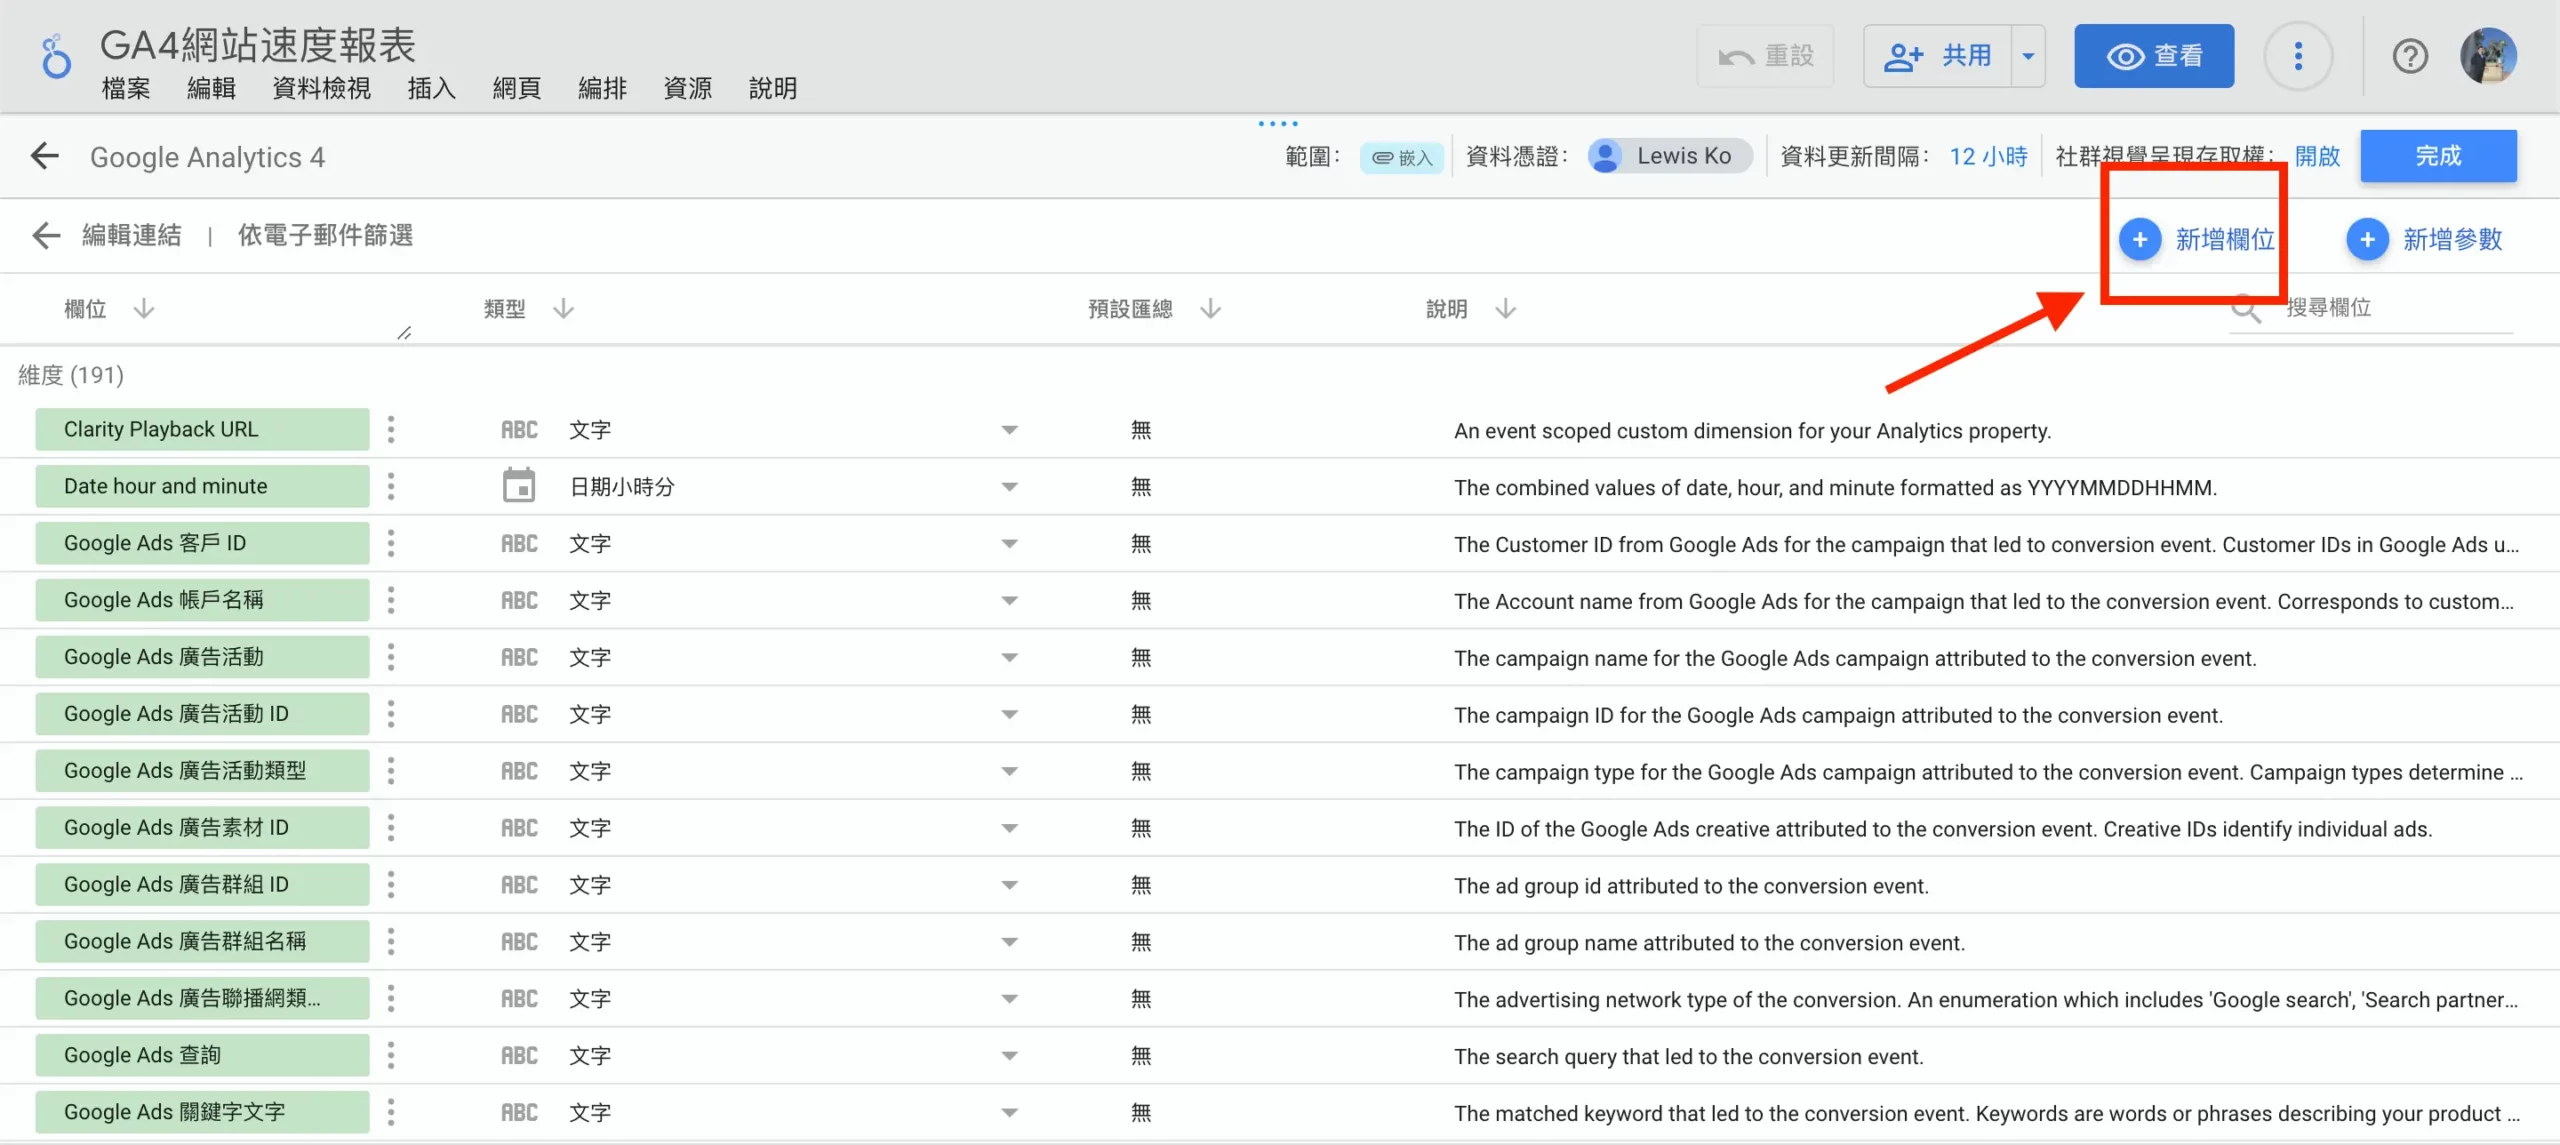Open options menu for Google Ads 廣告活動
This screenshot has height=1145, width=2560.
click(391, 657)
